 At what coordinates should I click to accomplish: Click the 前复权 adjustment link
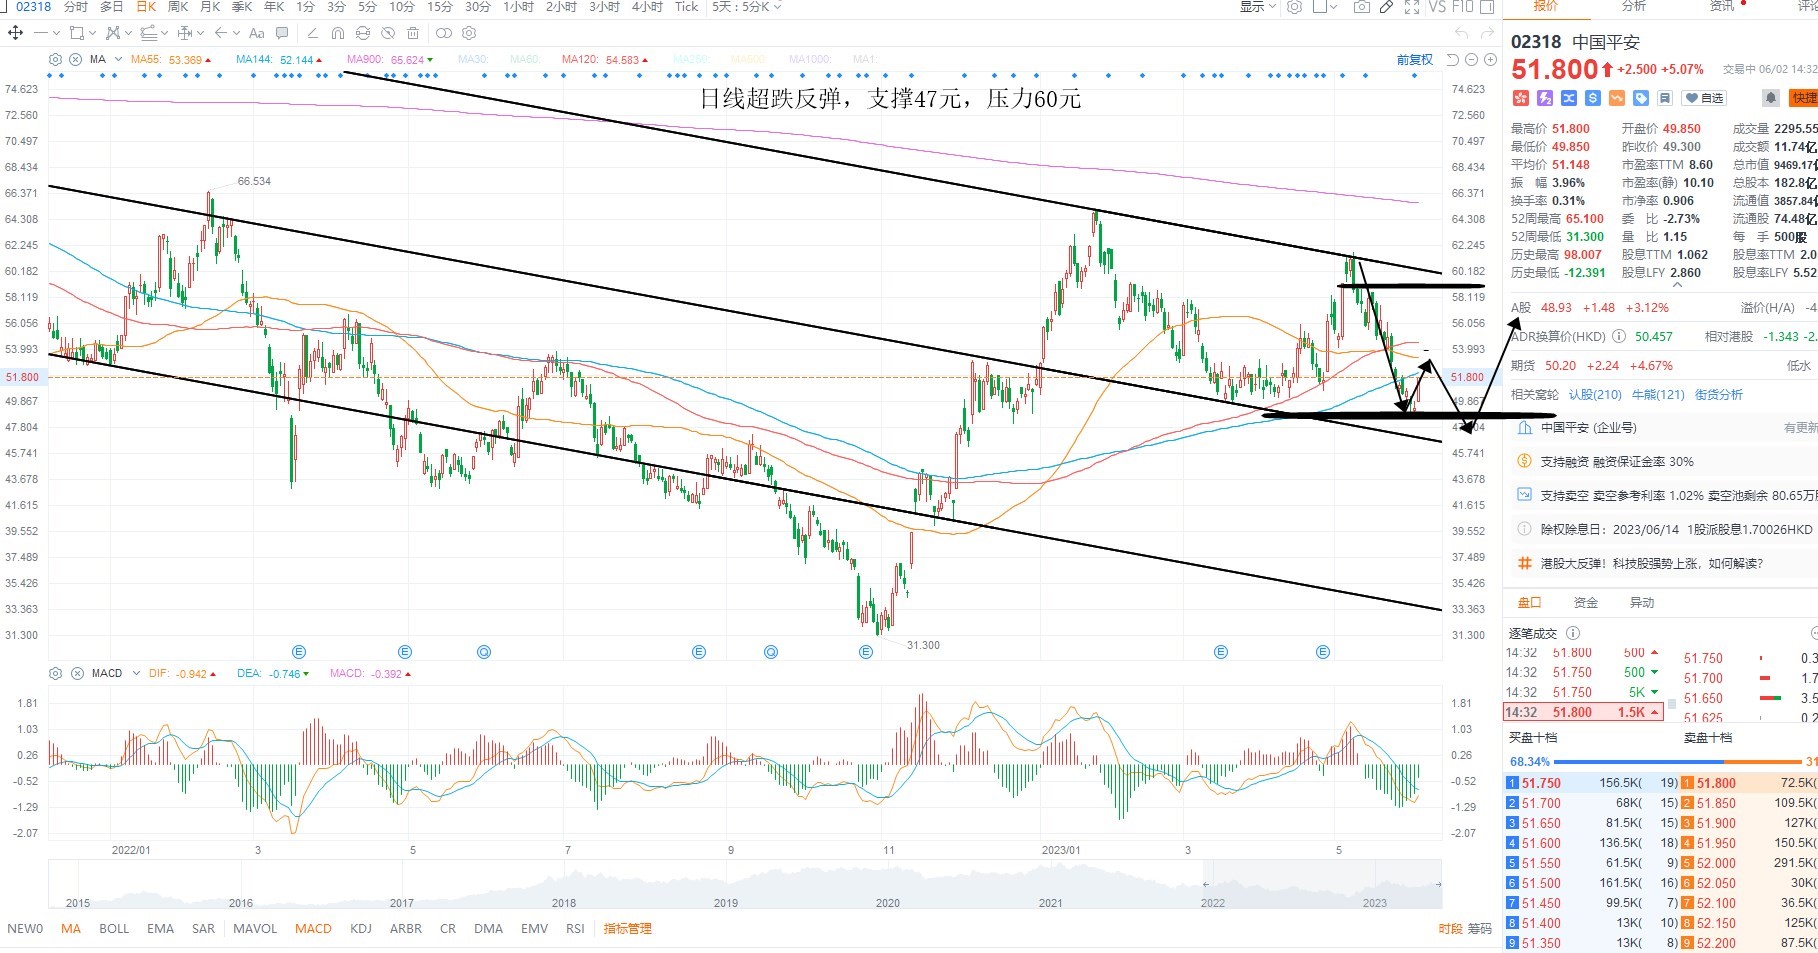coord(1415,60)
